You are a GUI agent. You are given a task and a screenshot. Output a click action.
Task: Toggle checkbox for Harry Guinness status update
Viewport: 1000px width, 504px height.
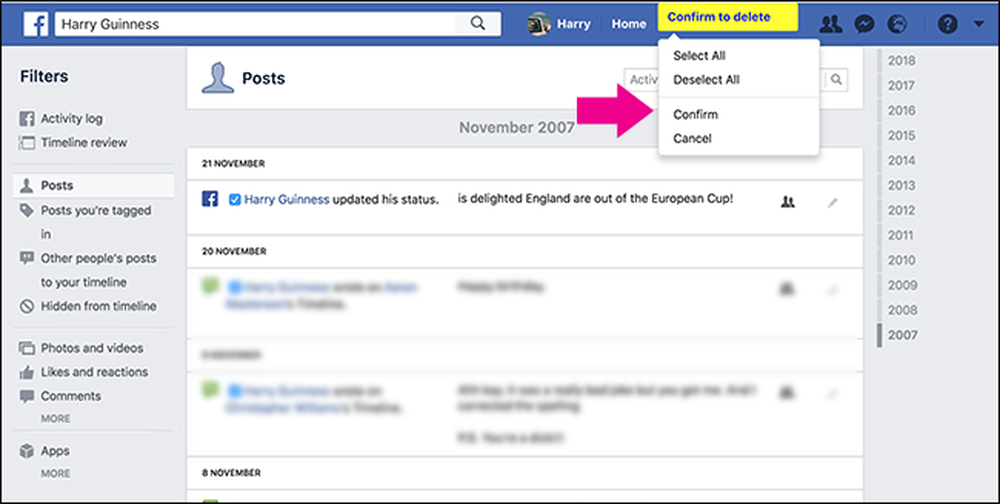(235, 200)
